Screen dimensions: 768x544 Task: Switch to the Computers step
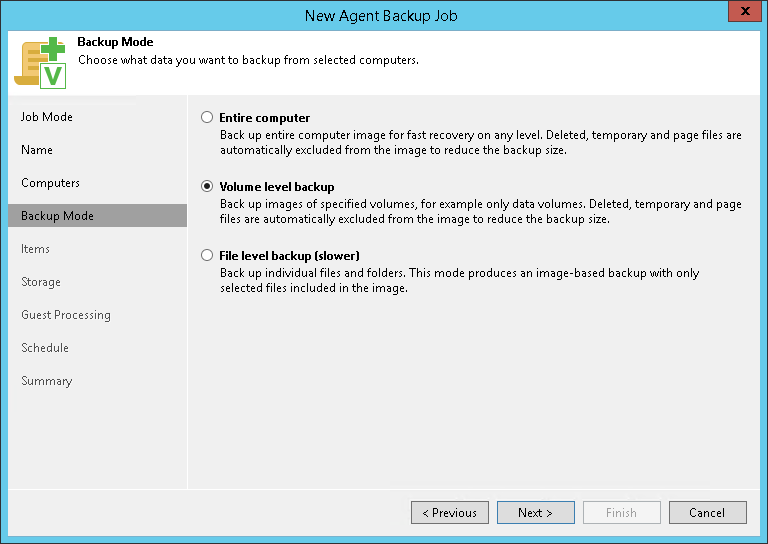pos(50,183)
